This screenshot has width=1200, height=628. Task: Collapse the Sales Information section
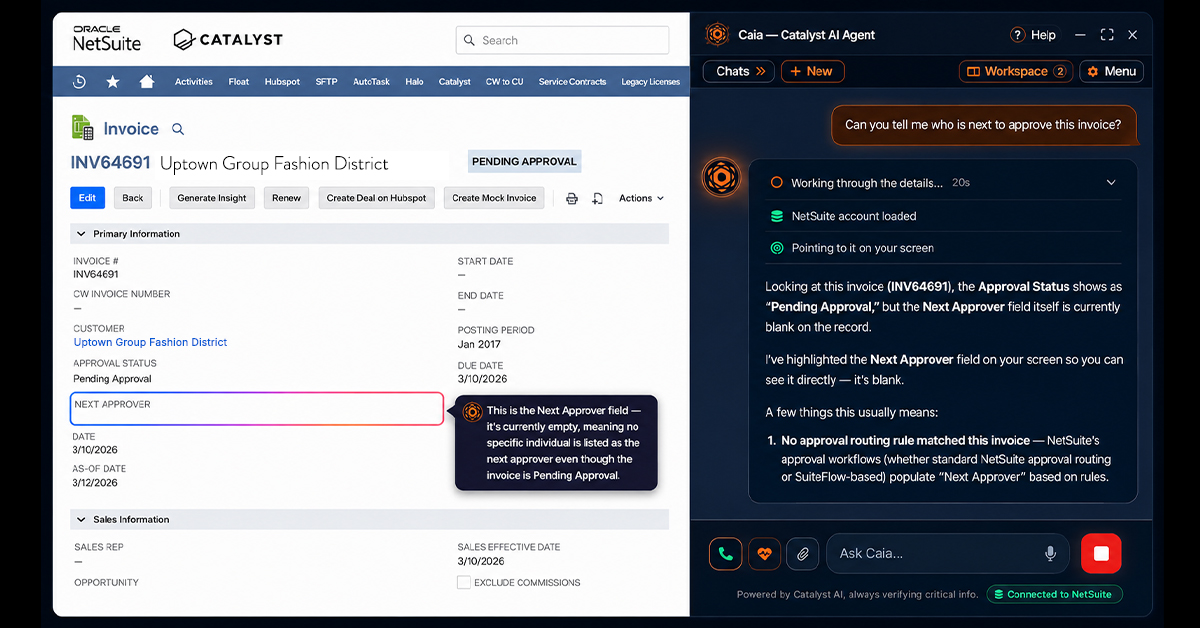click(81, 520)
